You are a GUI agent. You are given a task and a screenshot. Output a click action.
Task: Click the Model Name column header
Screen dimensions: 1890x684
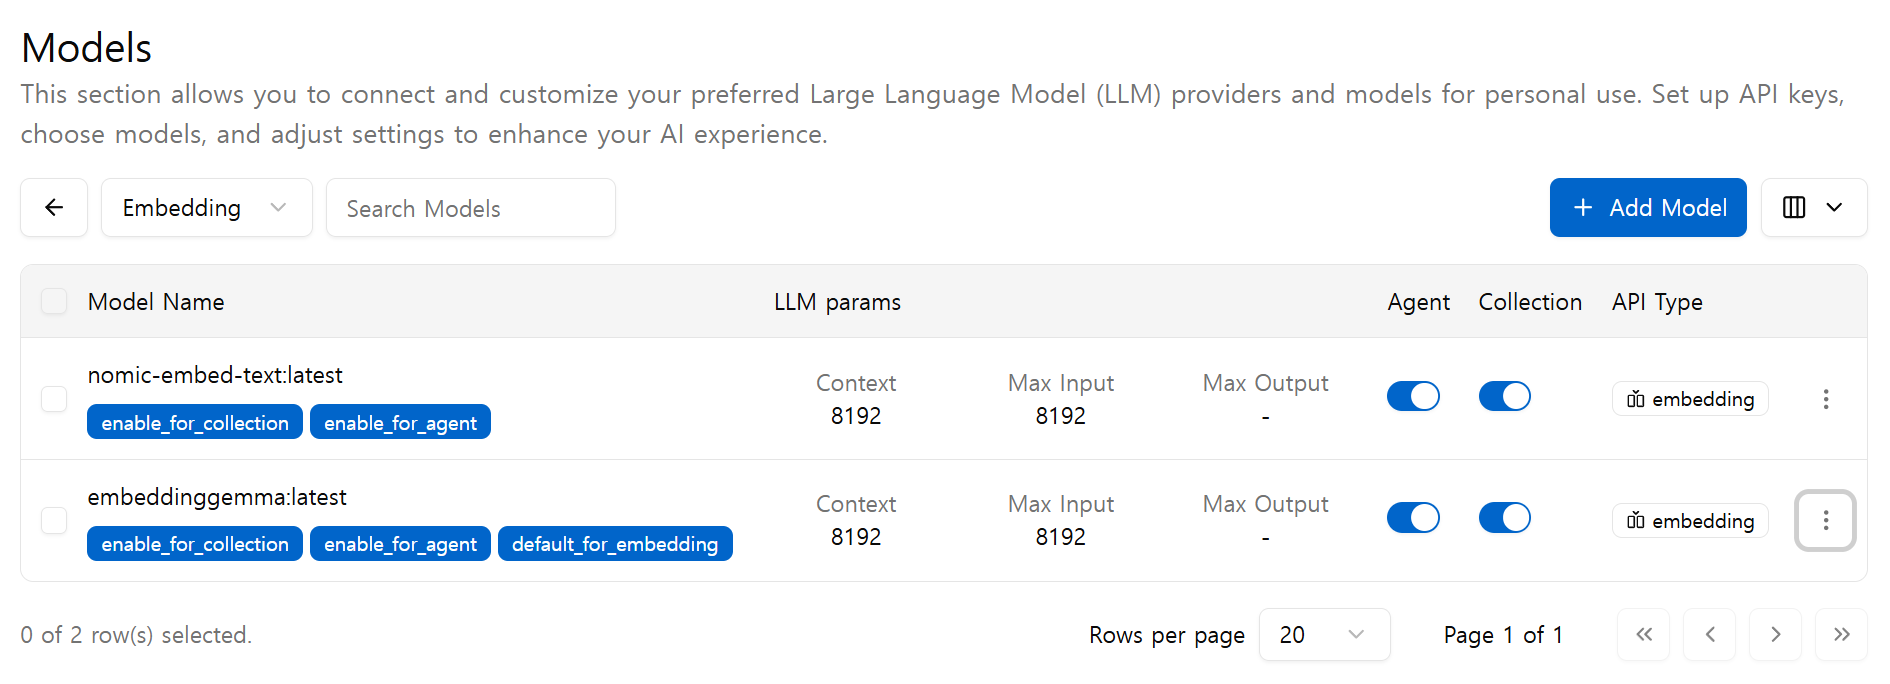click(156, 302)
